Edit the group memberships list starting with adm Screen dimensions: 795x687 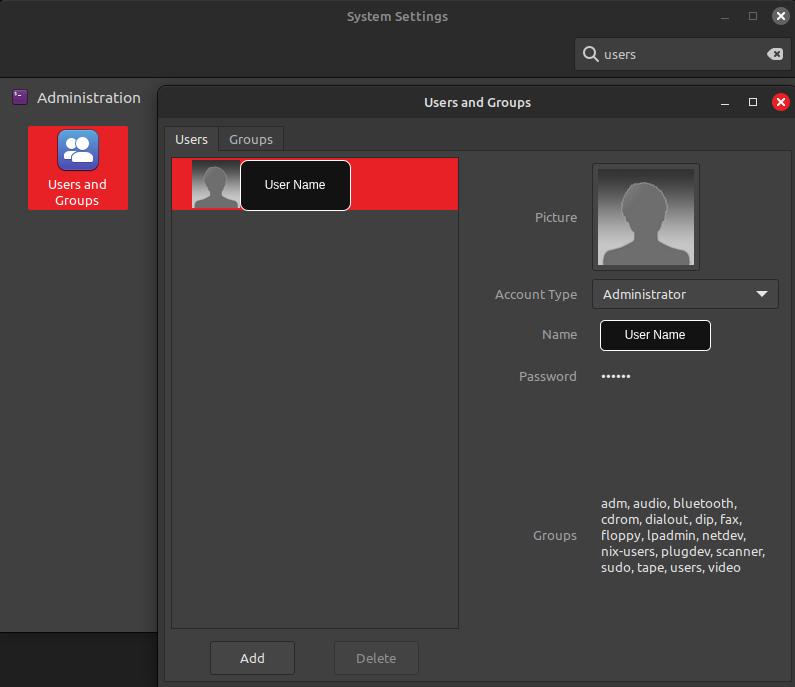(x=682, y=535)
